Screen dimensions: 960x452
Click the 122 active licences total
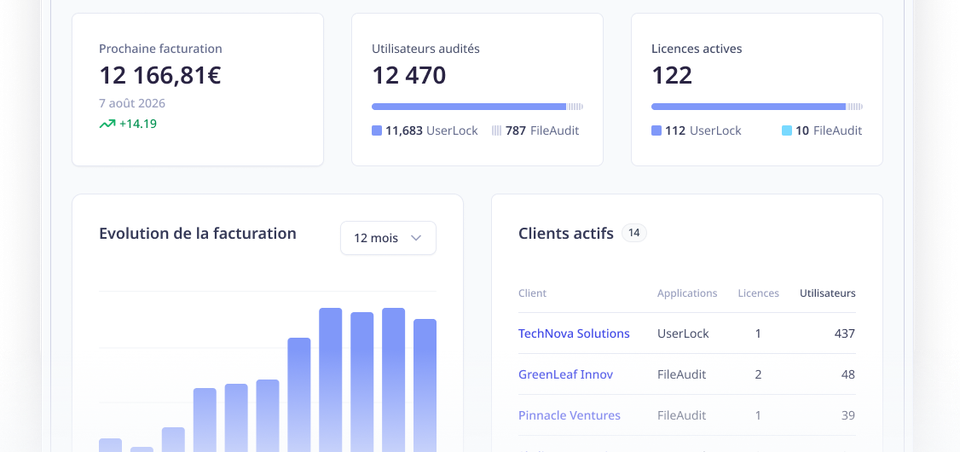tap(672, 75)
